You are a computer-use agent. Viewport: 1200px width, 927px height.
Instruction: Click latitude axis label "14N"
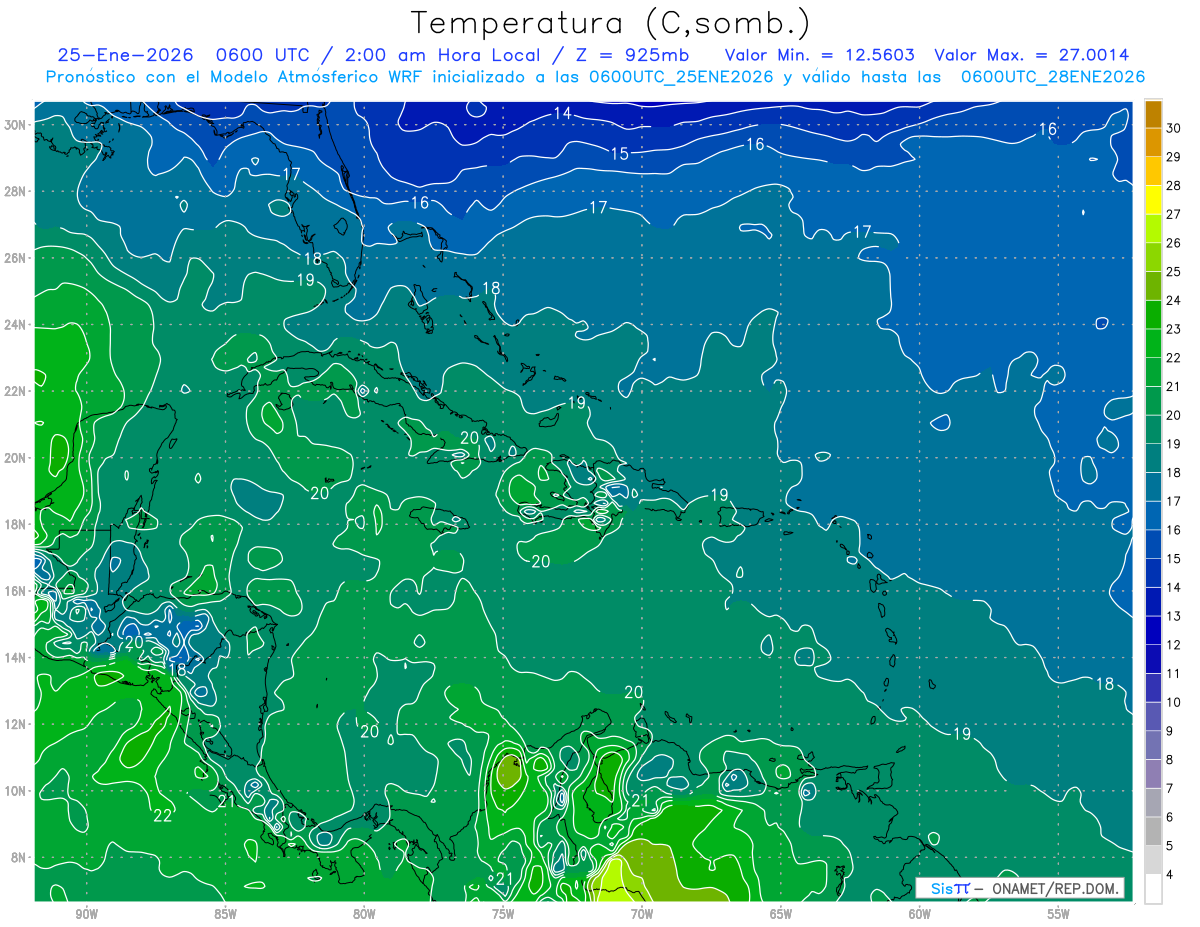(16, 657)
